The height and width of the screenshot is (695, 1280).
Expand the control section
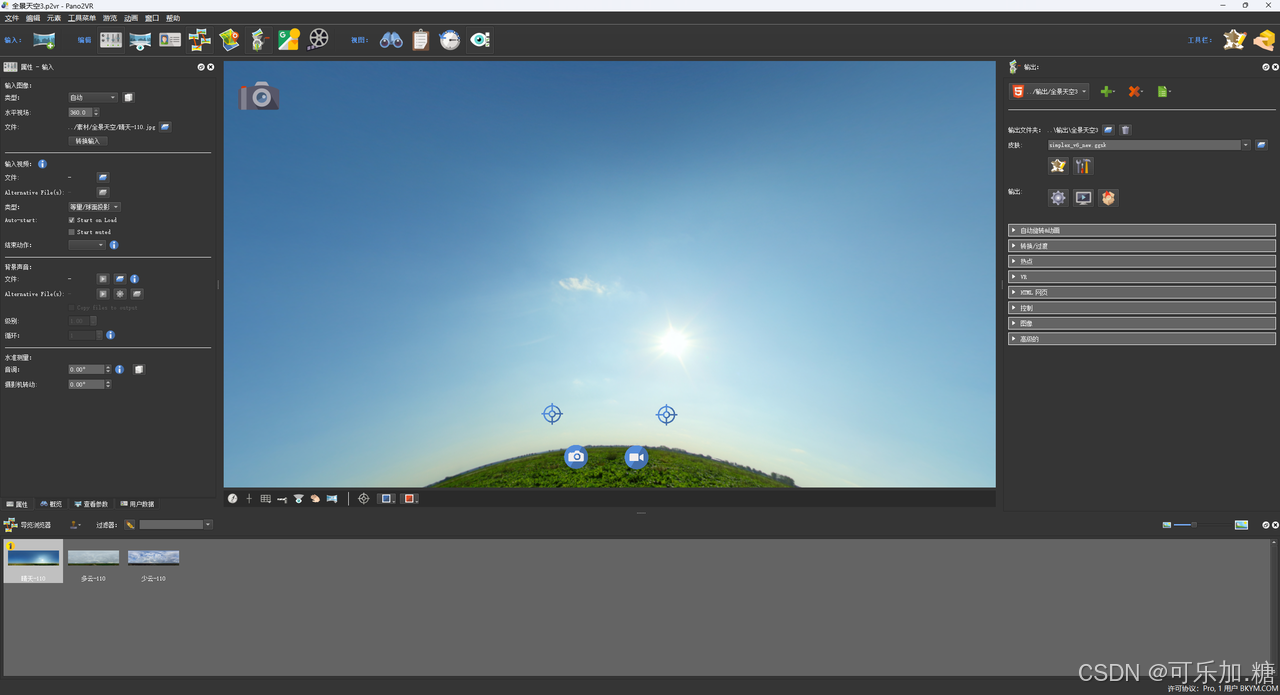1142,308
